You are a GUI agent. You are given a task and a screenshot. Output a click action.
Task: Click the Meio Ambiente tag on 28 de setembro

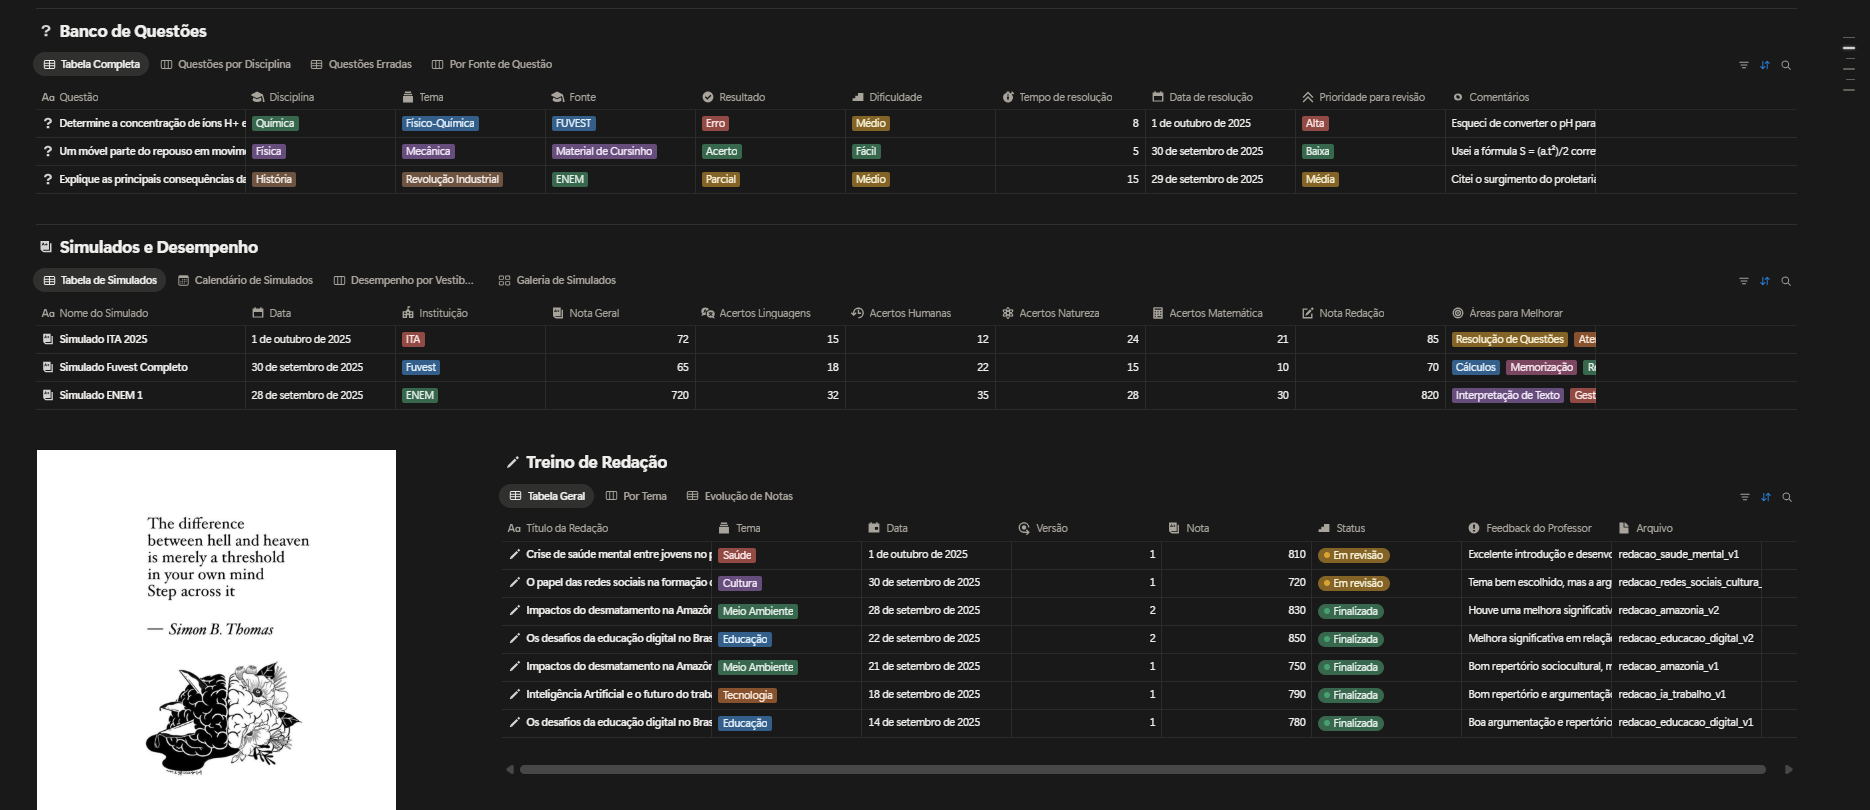coord(757,611)
